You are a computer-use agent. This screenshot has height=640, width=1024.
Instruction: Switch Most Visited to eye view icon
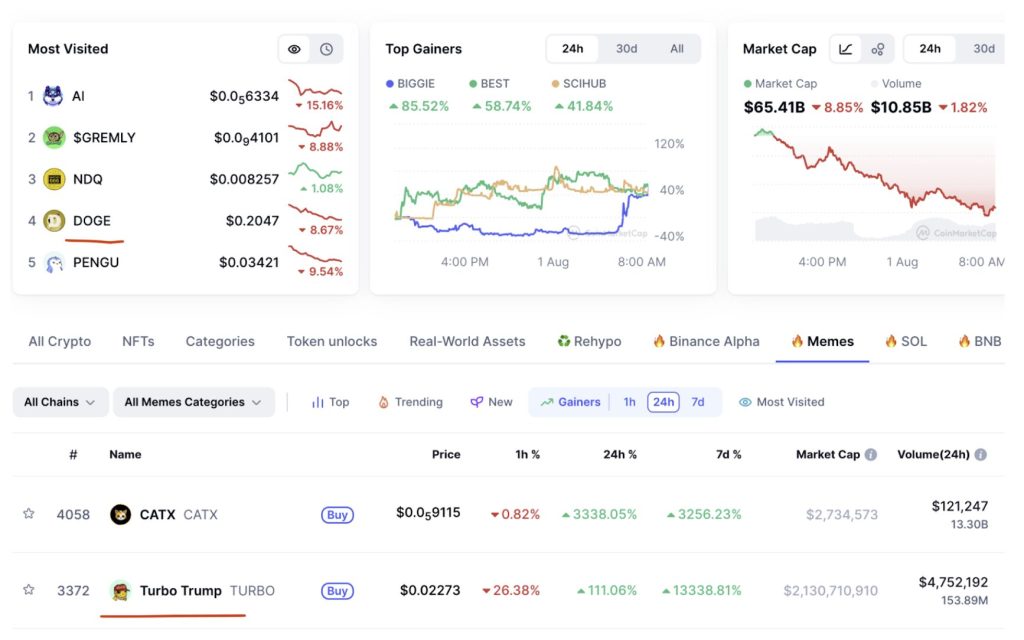[x=295, y=49]
